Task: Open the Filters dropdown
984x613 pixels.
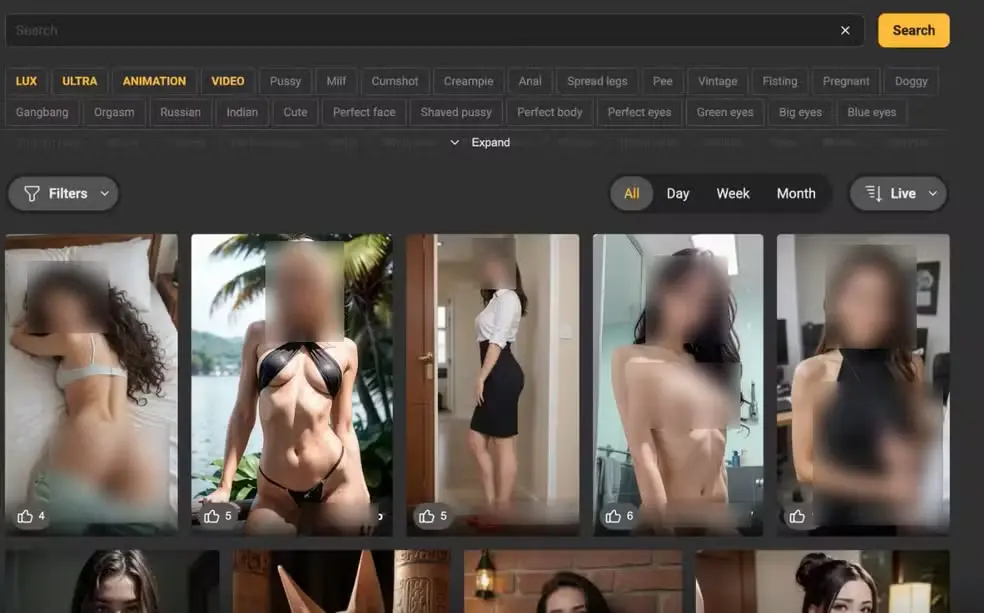Action: [x=63, y=194]
